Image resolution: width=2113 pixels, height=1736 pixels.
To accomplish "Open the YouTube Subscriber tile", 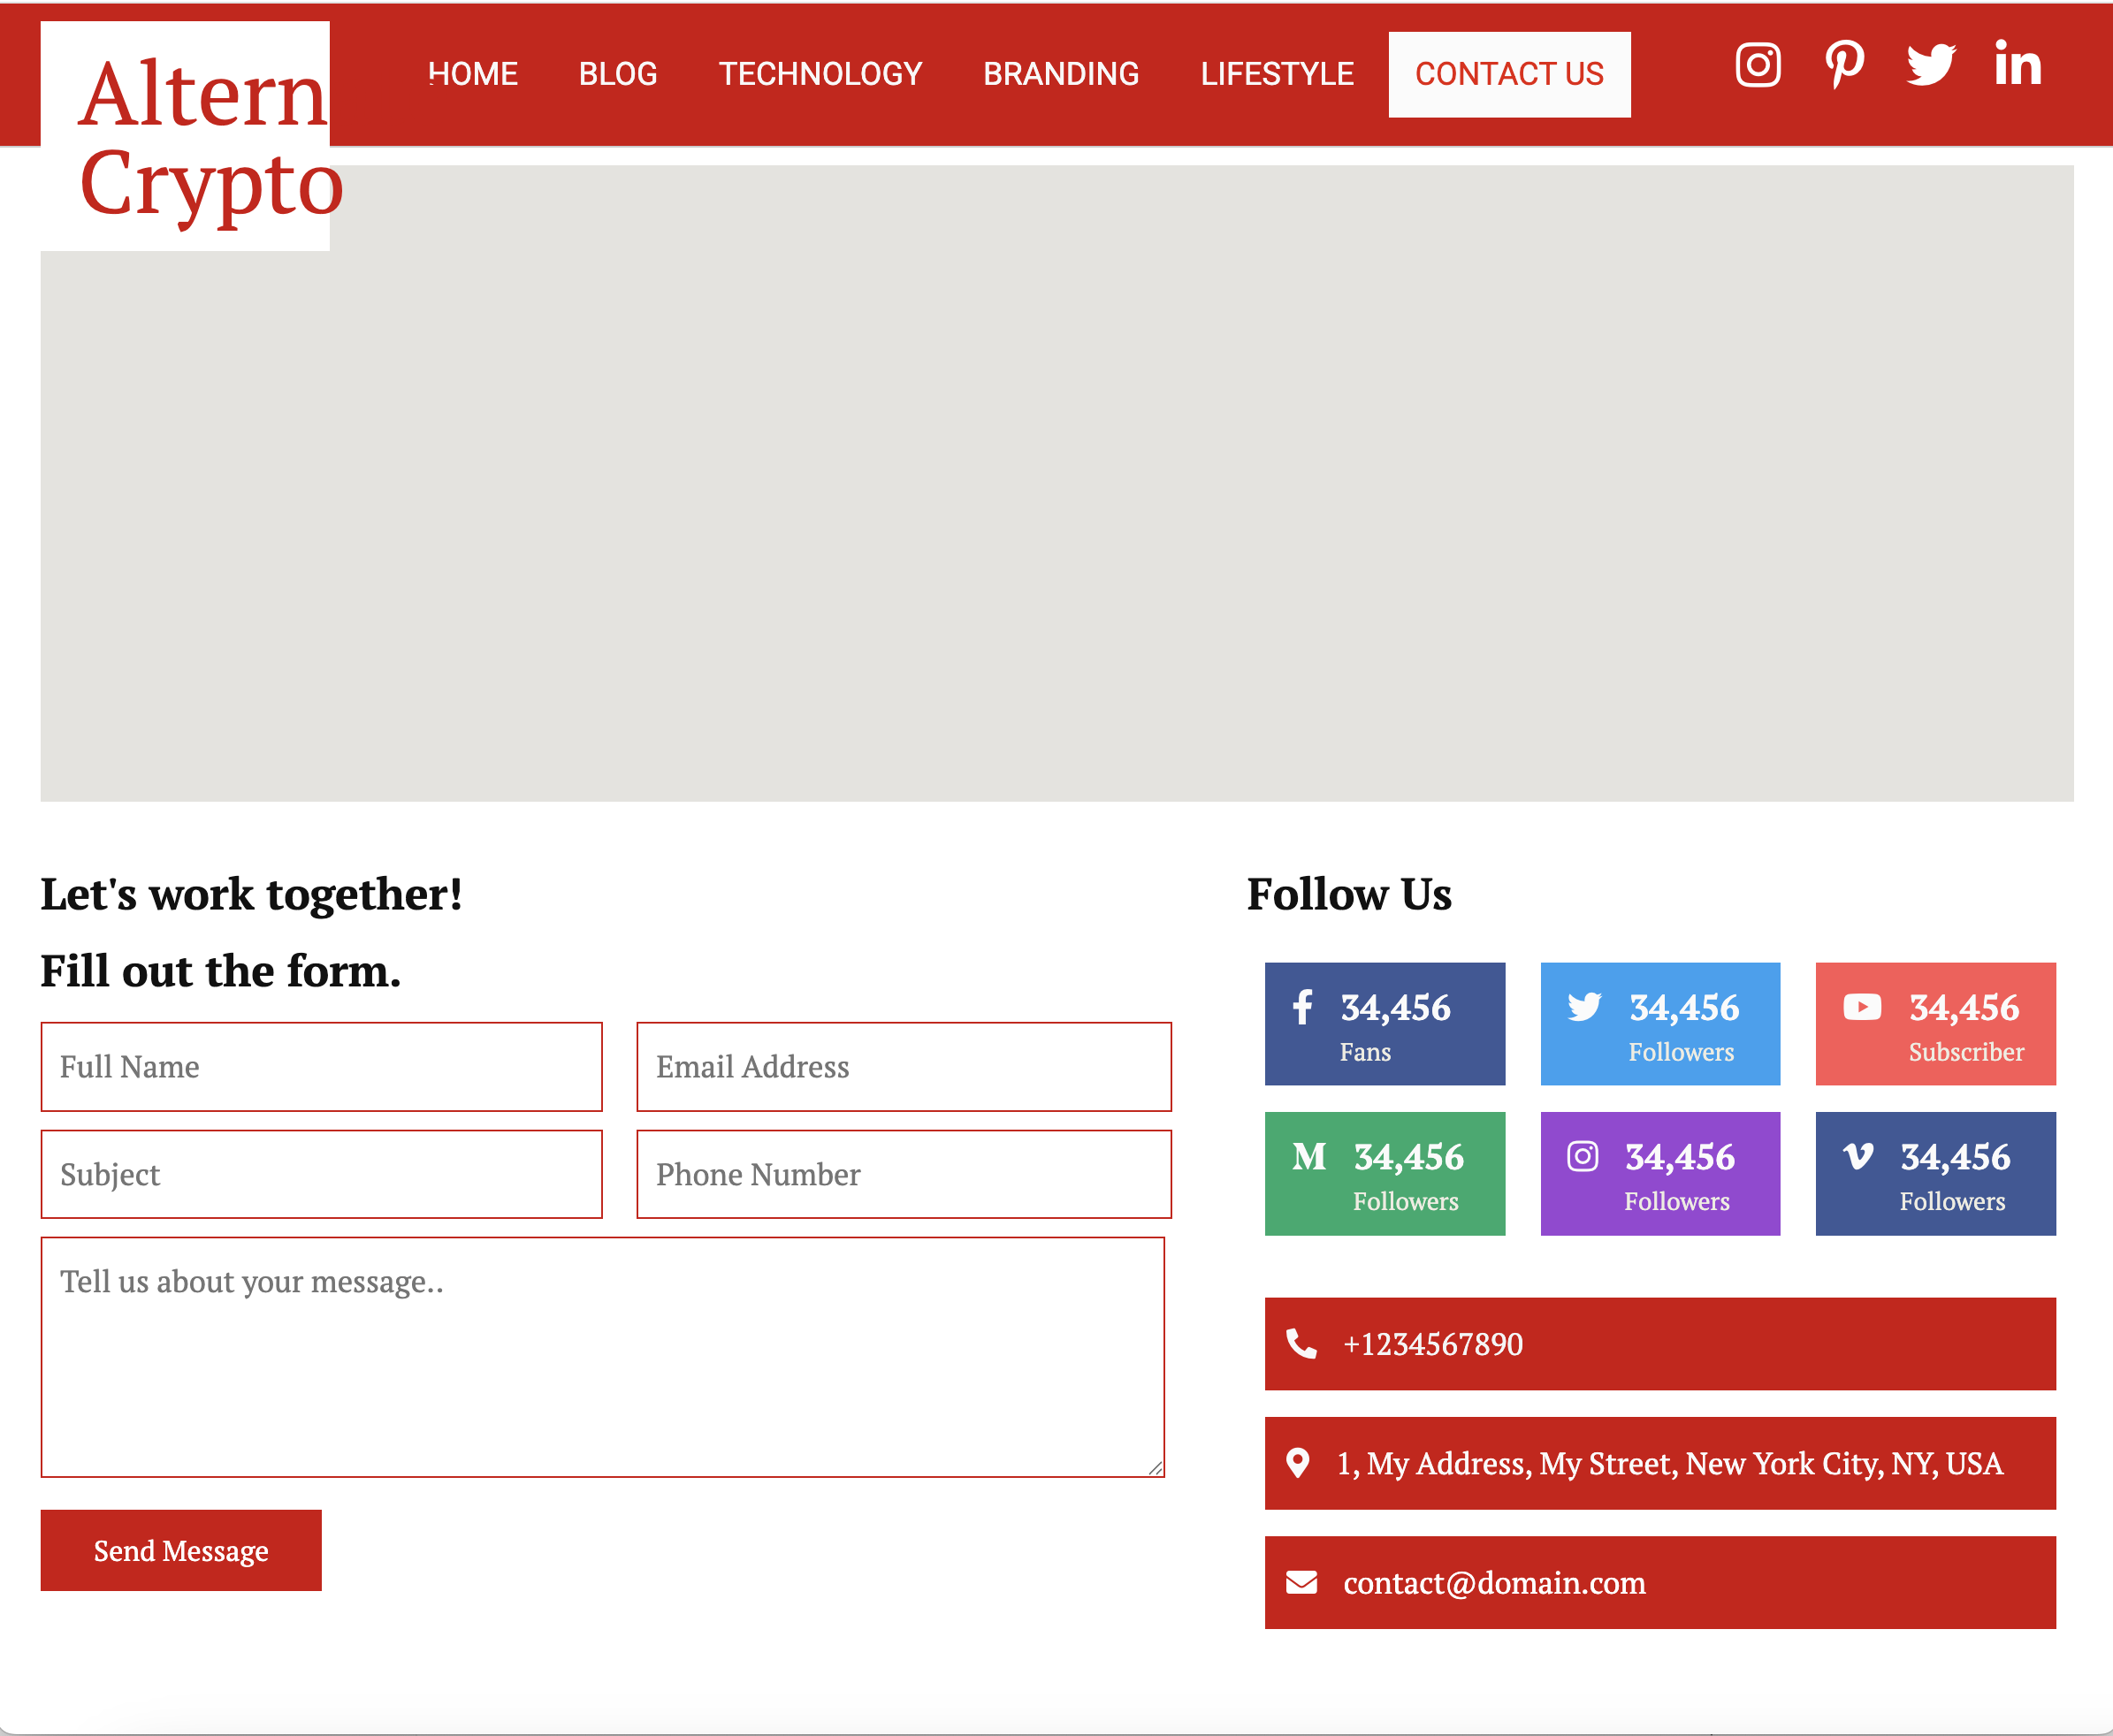I will (1935, 1024).
